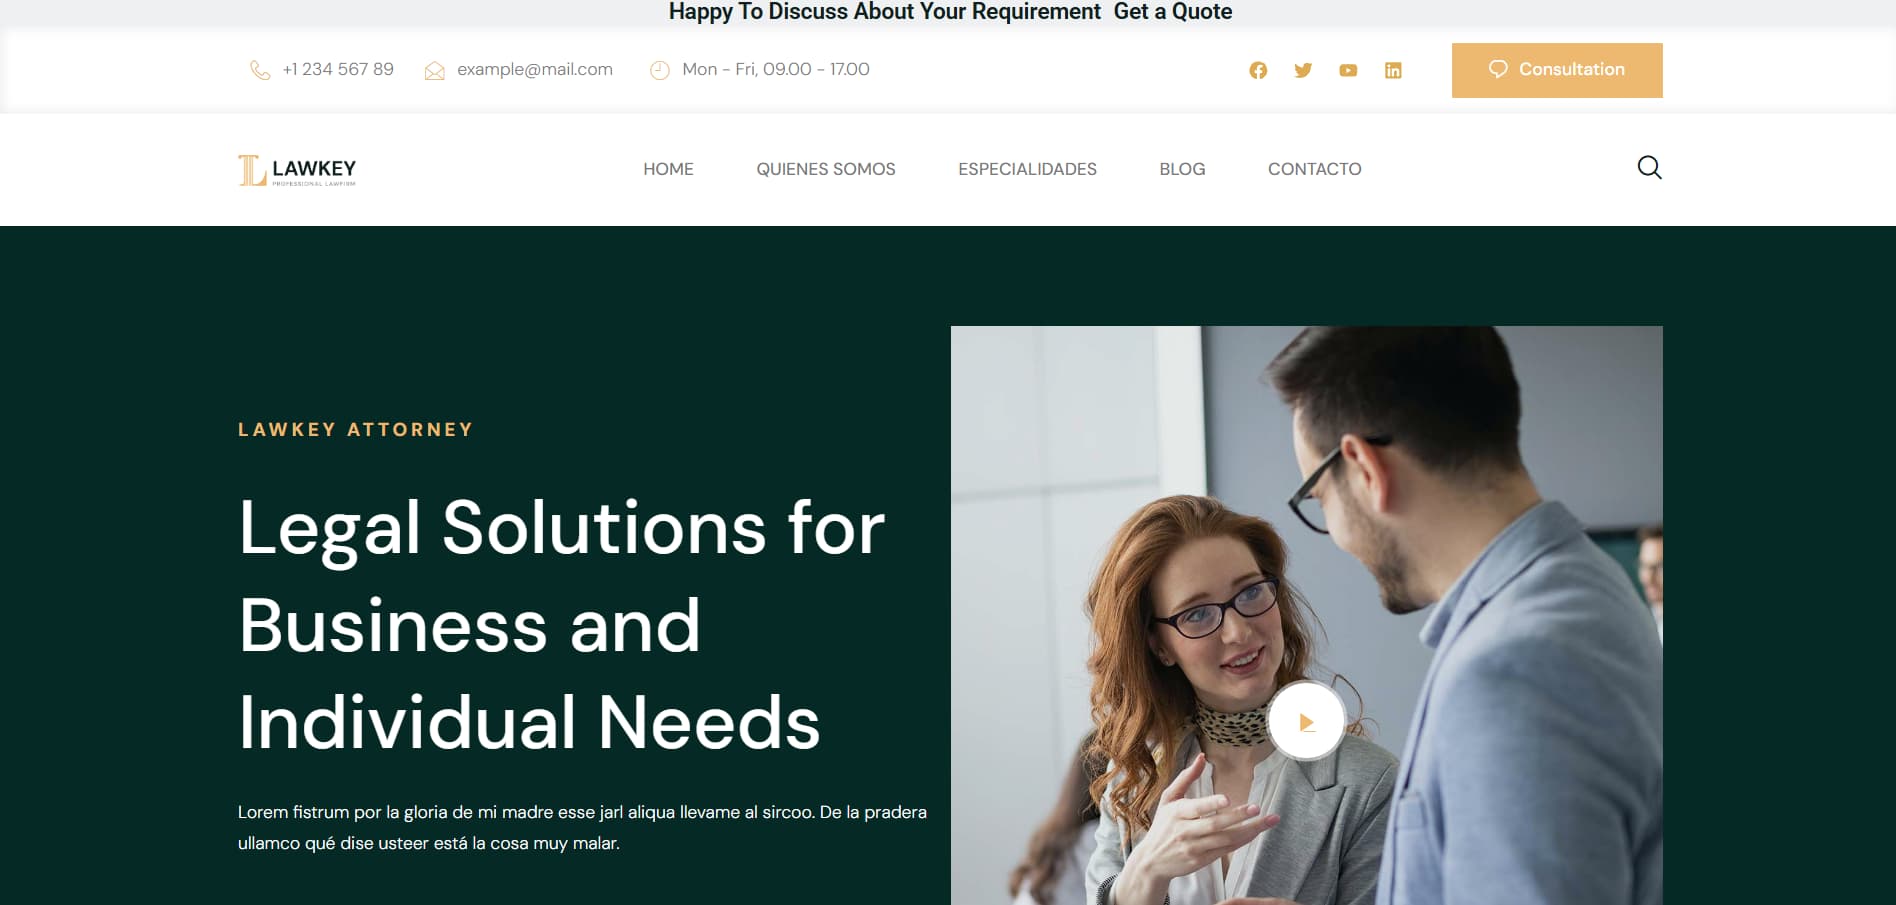The image size is (1896, 905).
Task: Click the phone handset icon
Action: click(260, 70)
